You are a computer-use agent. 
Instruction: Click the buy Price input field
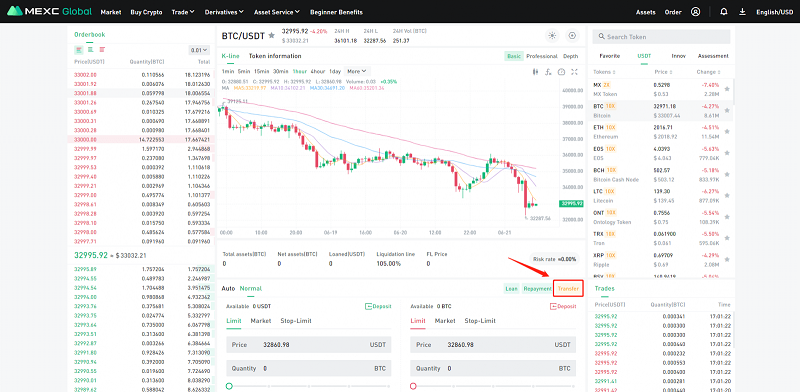309,345
